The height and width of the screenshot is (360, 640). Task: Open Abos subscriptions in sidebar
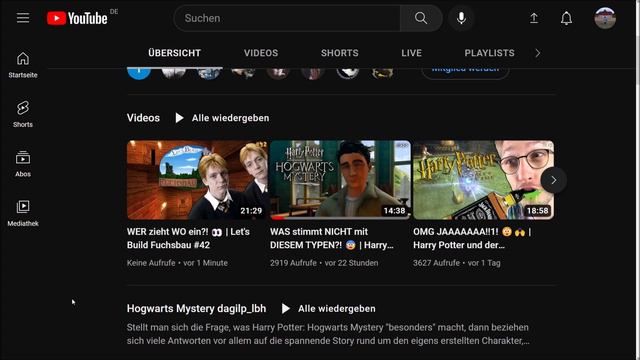coord(23,164)
